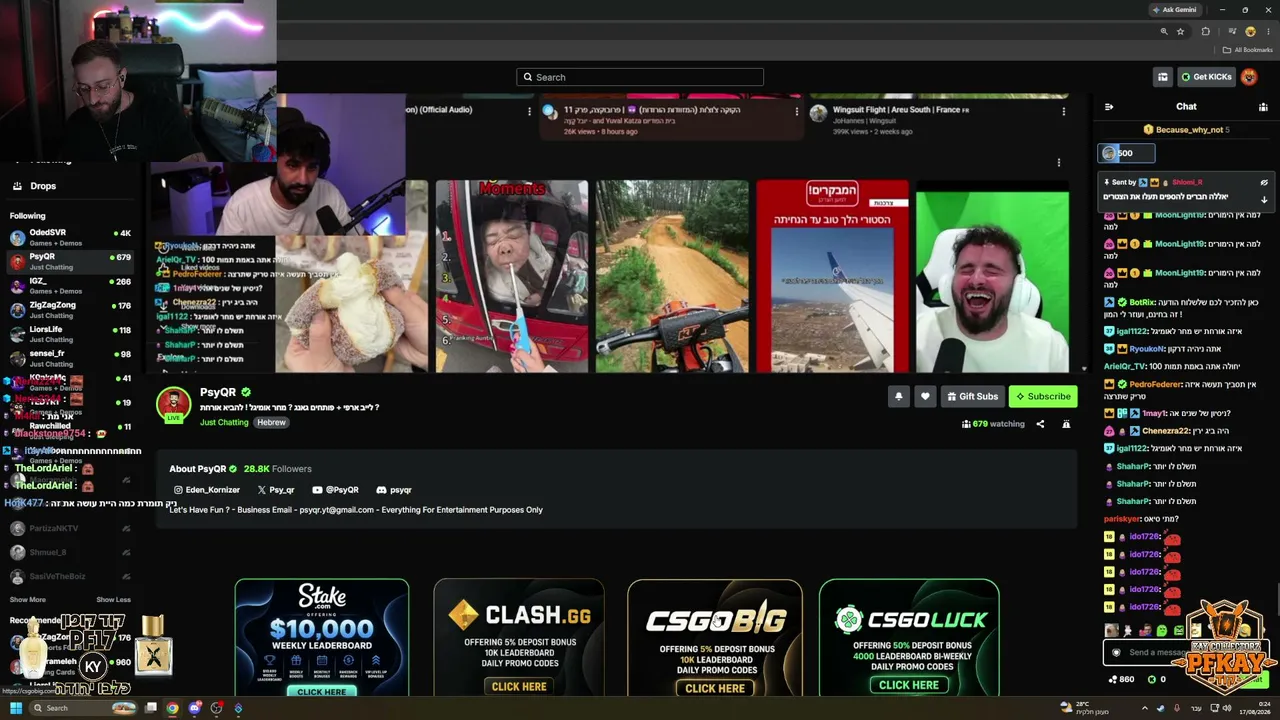This screenshot has height=720, width=1280.
Task: Hide the pinned message by Shlomi_R
Action: (1264, 183)
